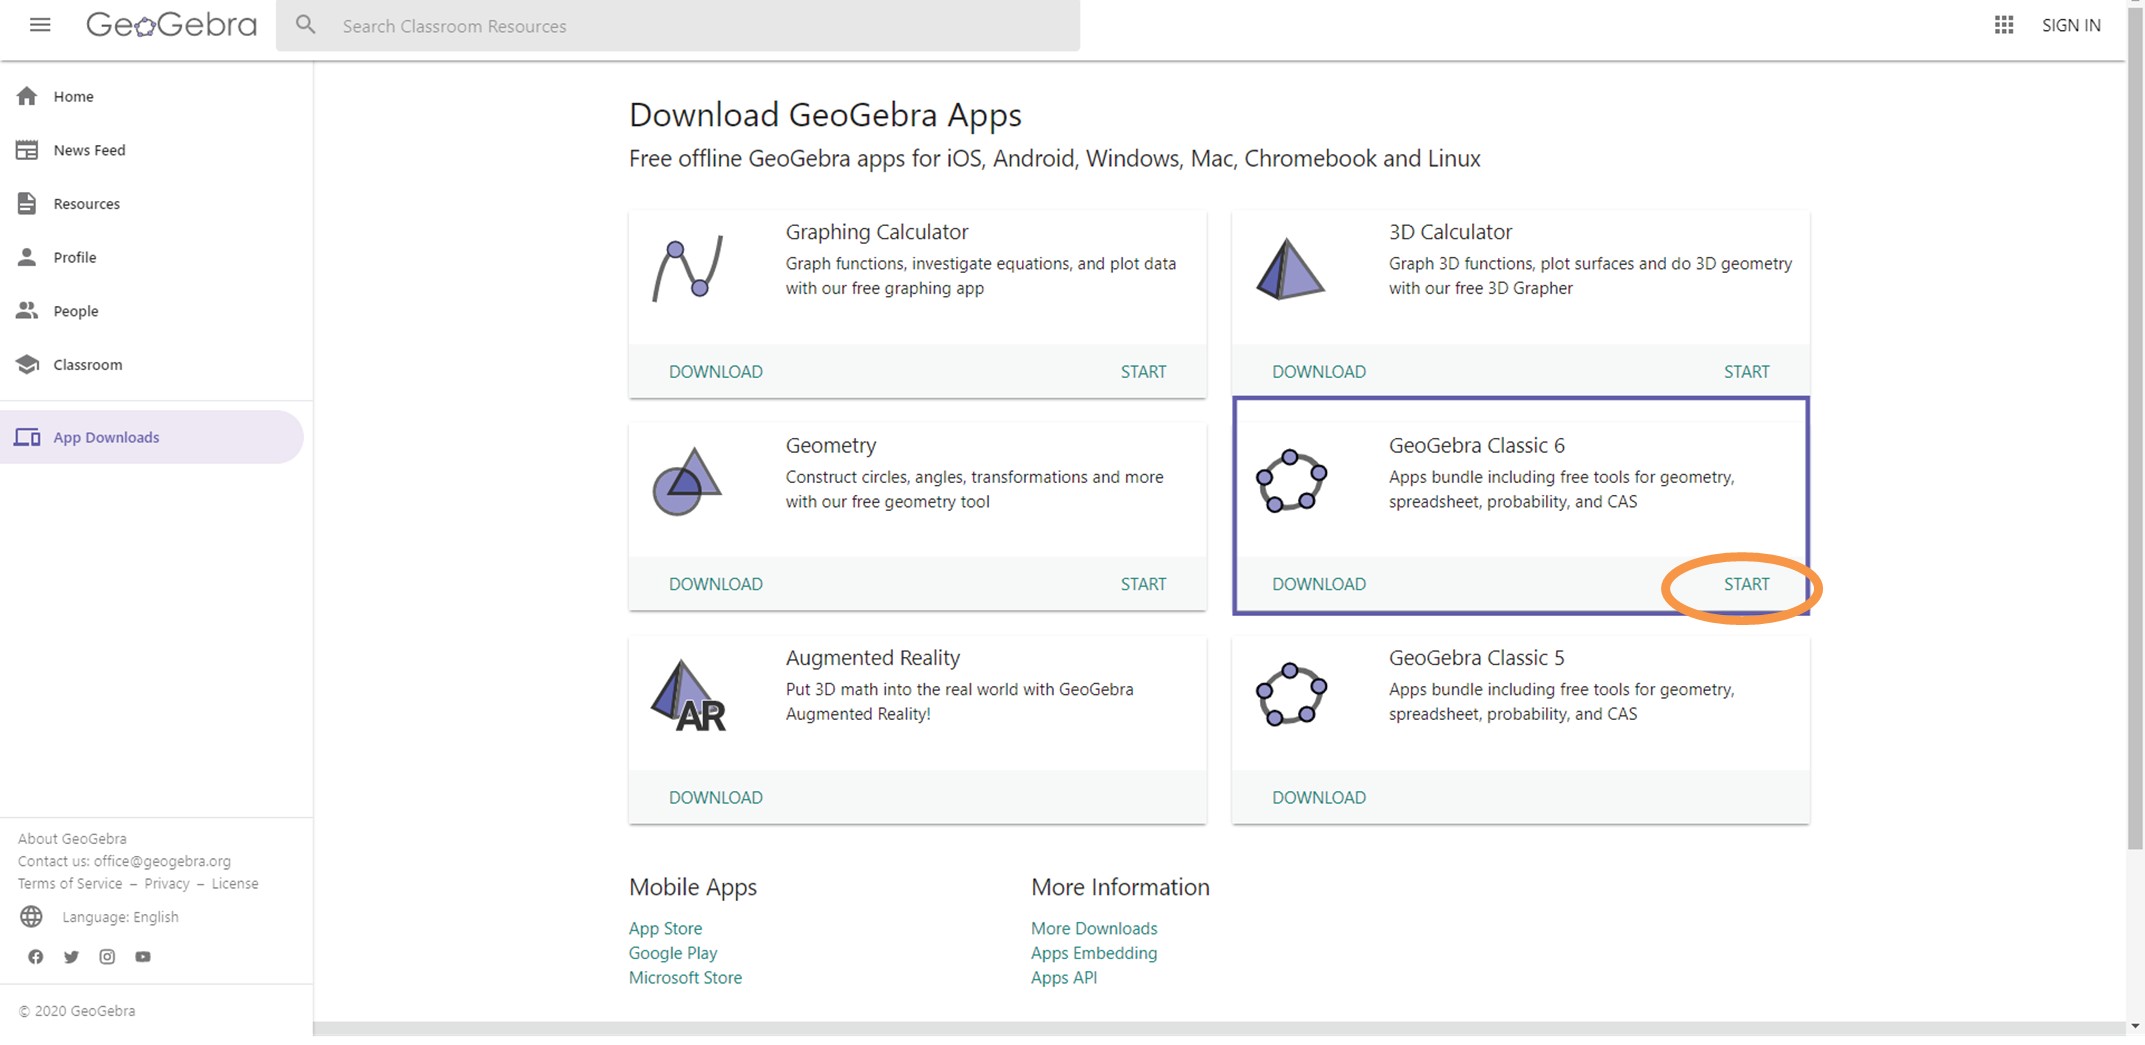Open the License link

coord(235,883)
